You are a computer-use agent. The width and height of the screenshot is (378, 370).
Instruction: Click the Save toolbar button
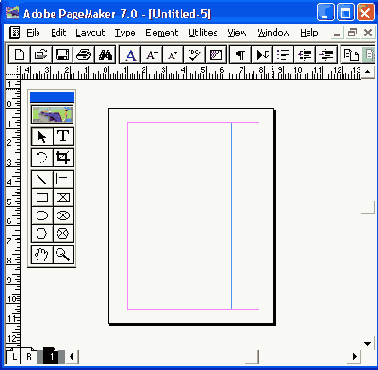click(x=62, y=55)
